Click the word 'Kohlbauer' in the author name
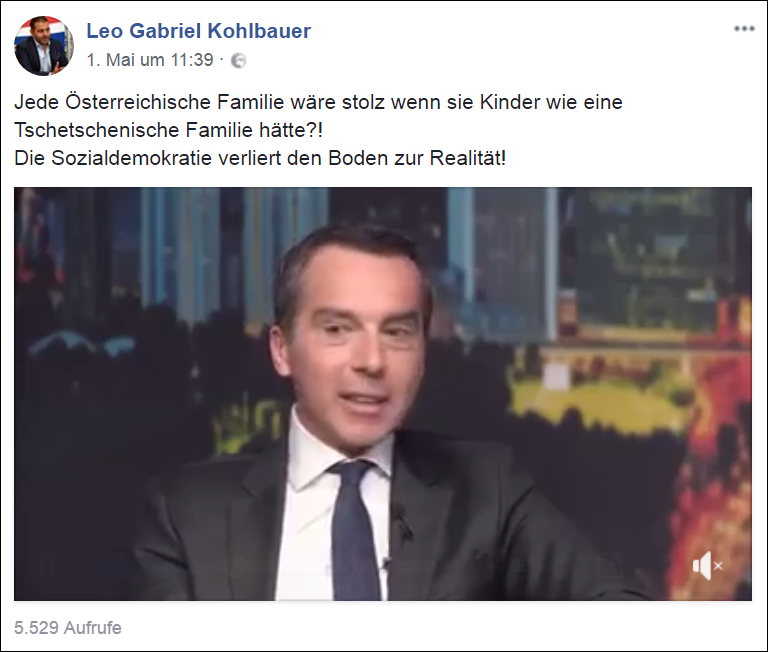This screenshot has width=768, height=652. click(x=259, y=31)
